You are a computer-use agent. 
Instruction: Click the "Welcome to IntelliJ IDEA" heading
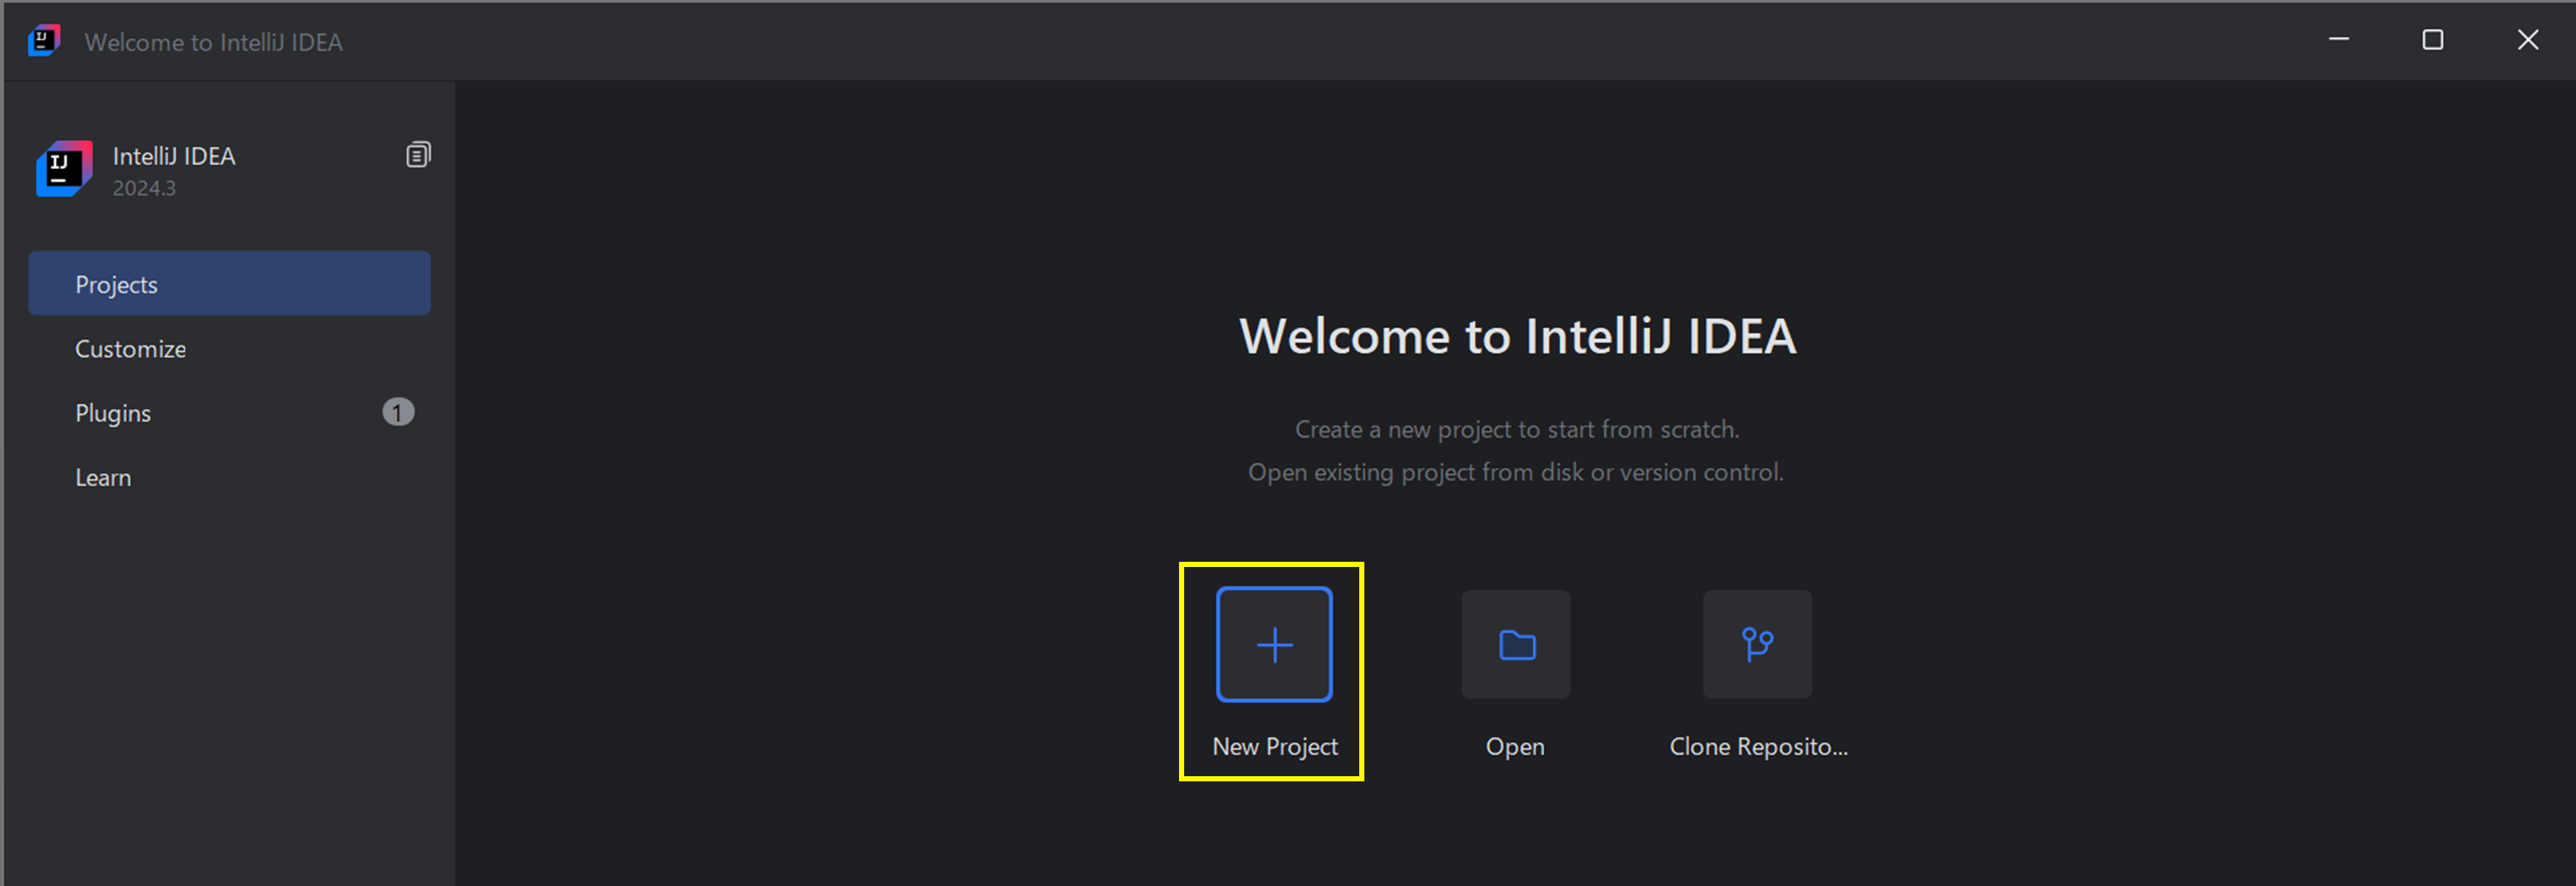click(x=1517, y=336)
